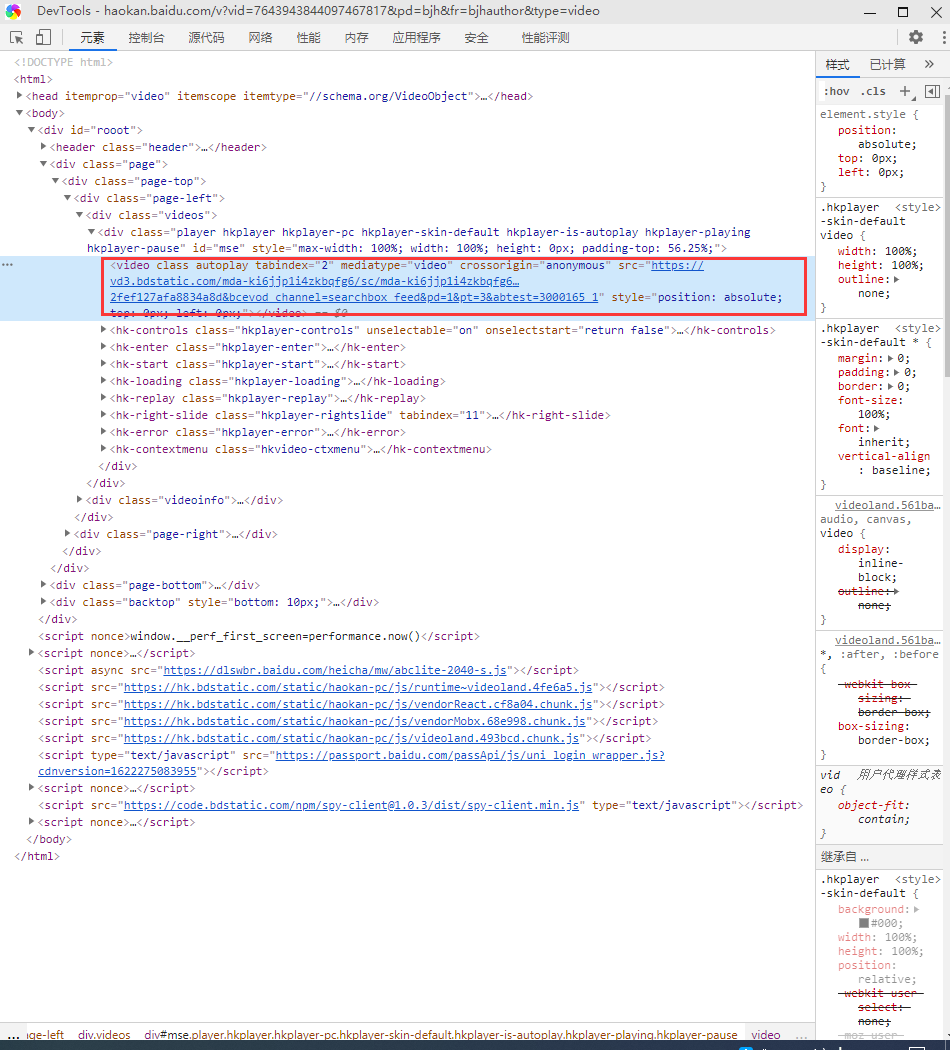Open the first videoland.561ba stylesheet link
This screenshot has width=950, height=1050.
pos(887,506)
